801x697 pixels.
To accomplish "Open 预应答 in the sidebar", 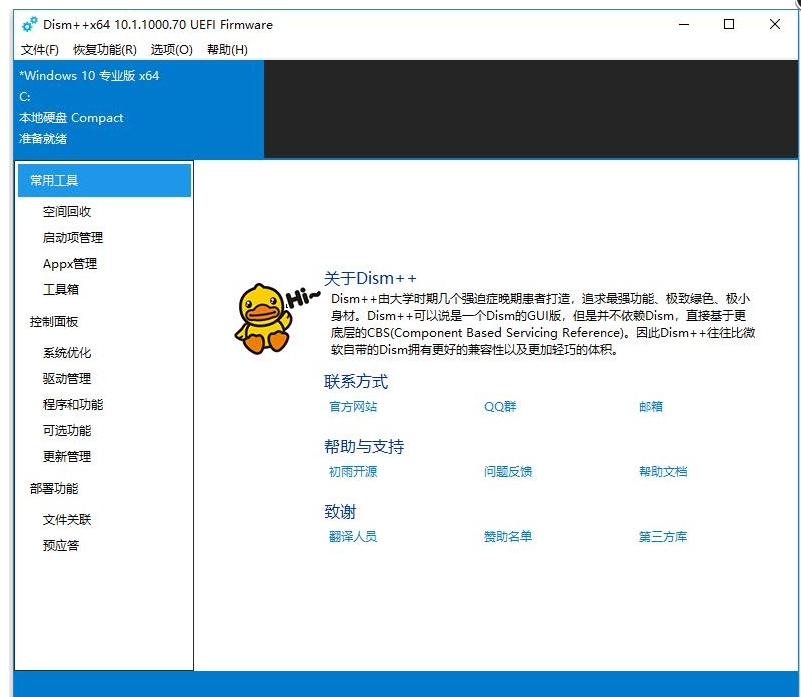I will click(x=61, y=546).
